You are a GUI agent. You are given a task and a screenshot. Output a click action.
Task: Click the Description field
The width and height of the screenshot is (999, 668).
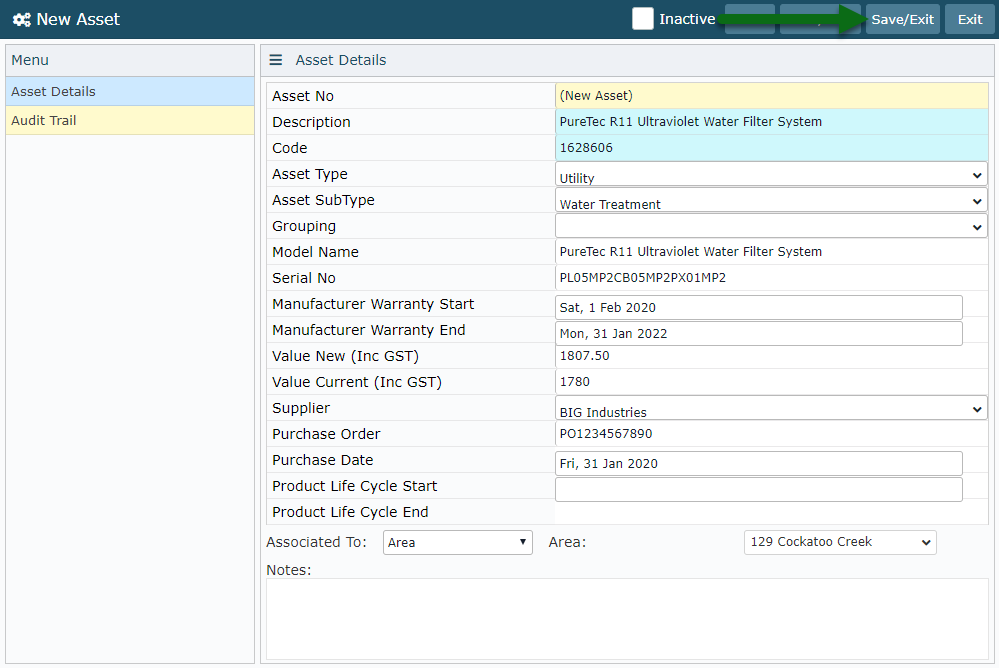pyautogui.click(x=772, y=122)
